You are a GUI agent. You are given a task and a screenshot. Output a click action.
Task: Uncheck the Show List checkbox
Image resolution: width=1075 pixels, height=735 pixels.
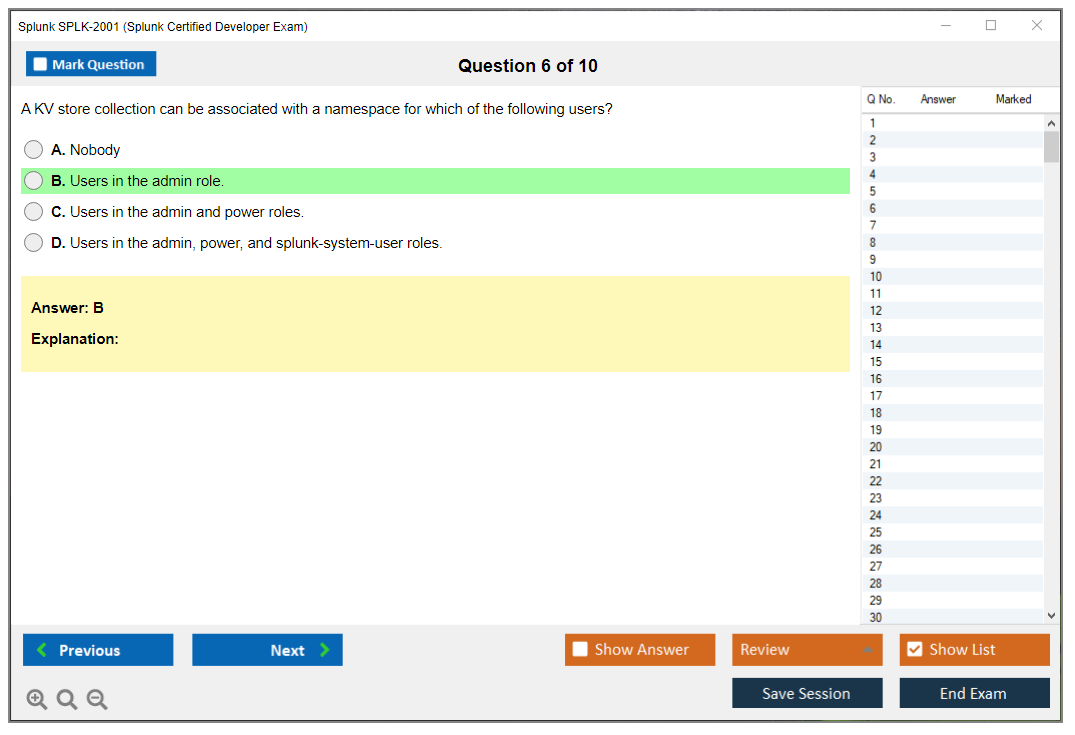(x=914, y=650)
